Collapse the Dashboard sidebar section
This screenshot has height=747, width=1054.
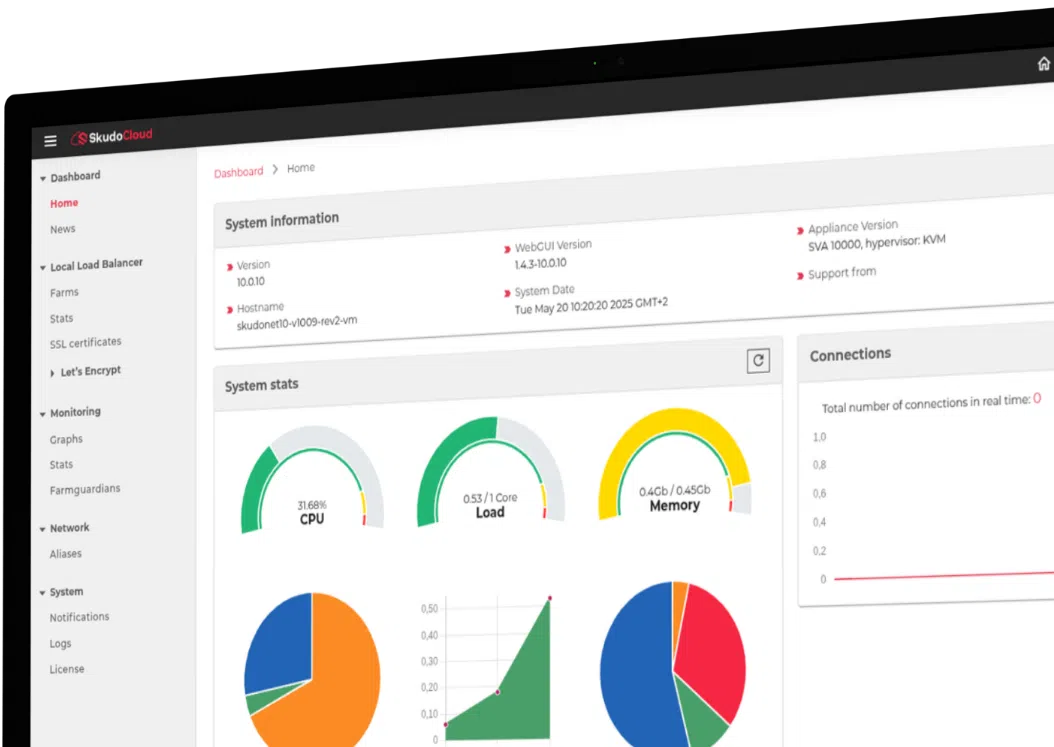click(x=43, y=178)
